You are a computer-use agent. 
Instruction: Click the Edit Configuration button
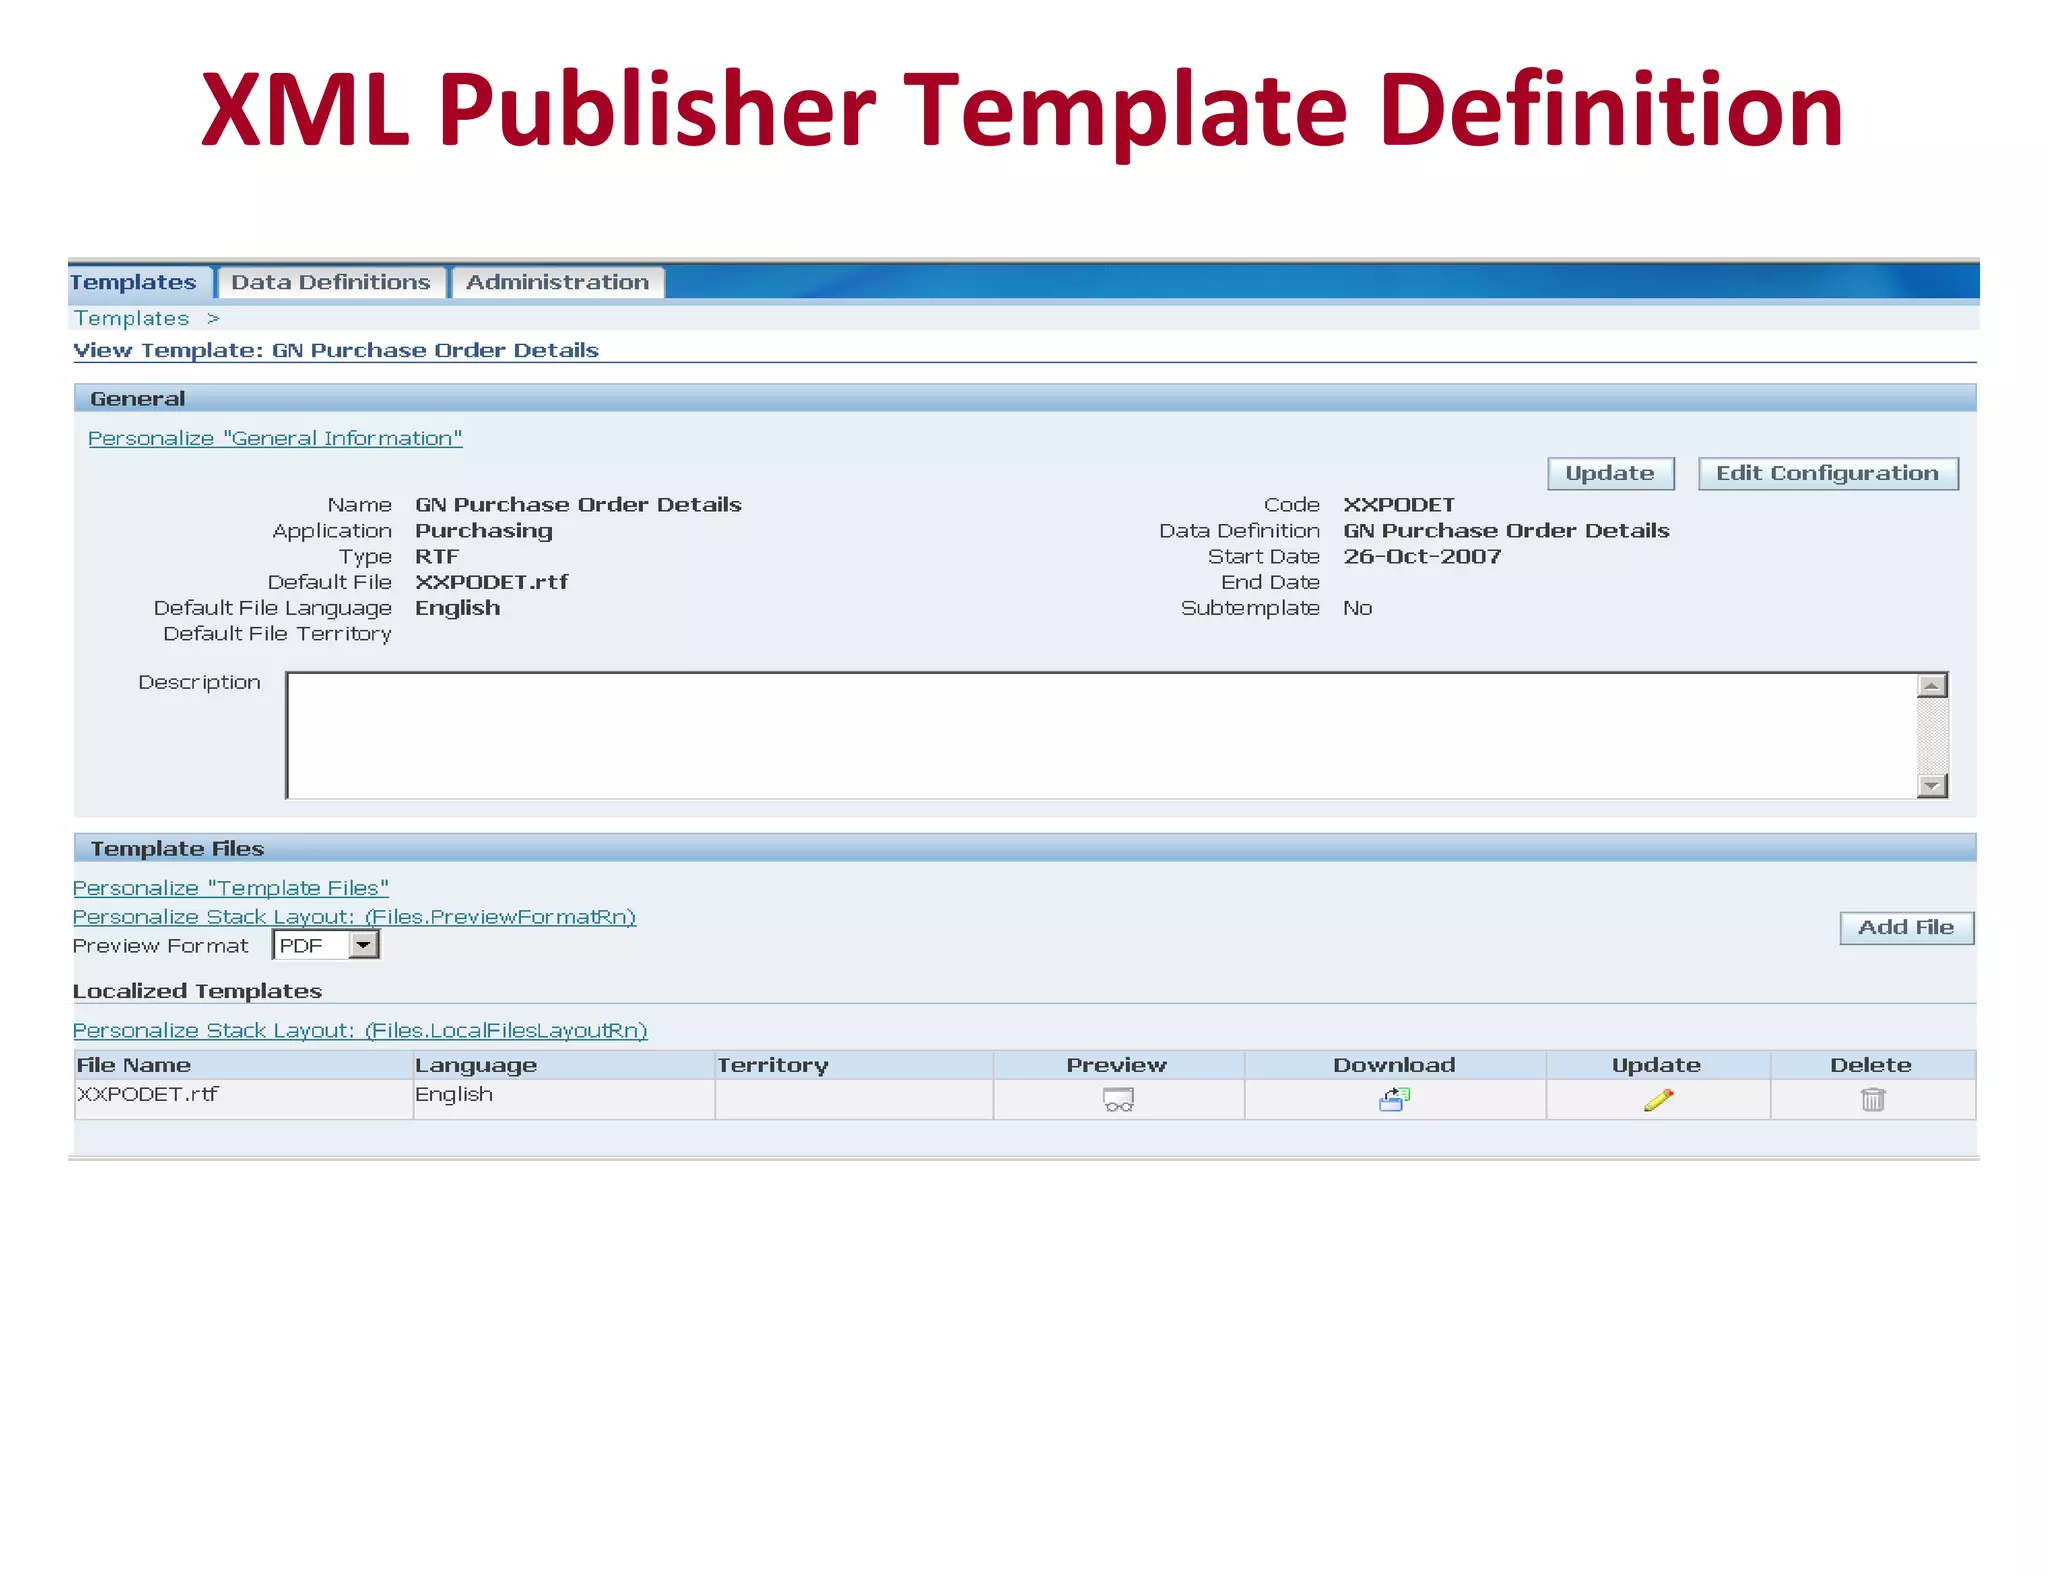coord(1827,474)
